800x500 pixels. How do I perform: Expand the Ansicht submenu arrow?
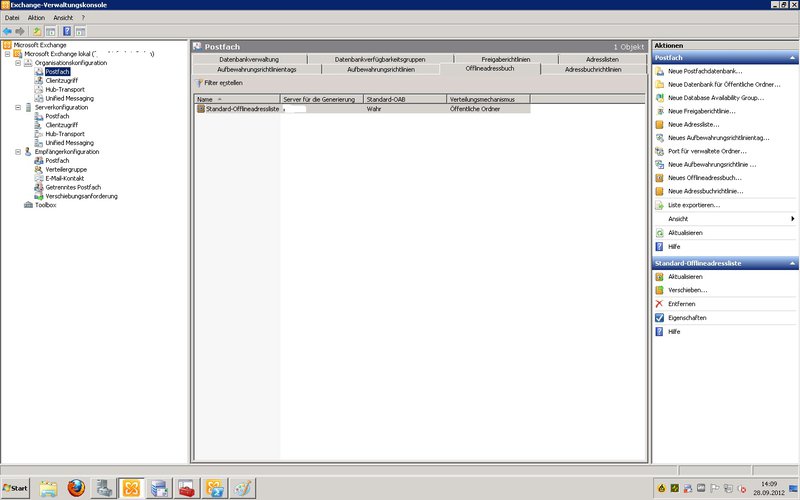792,219
